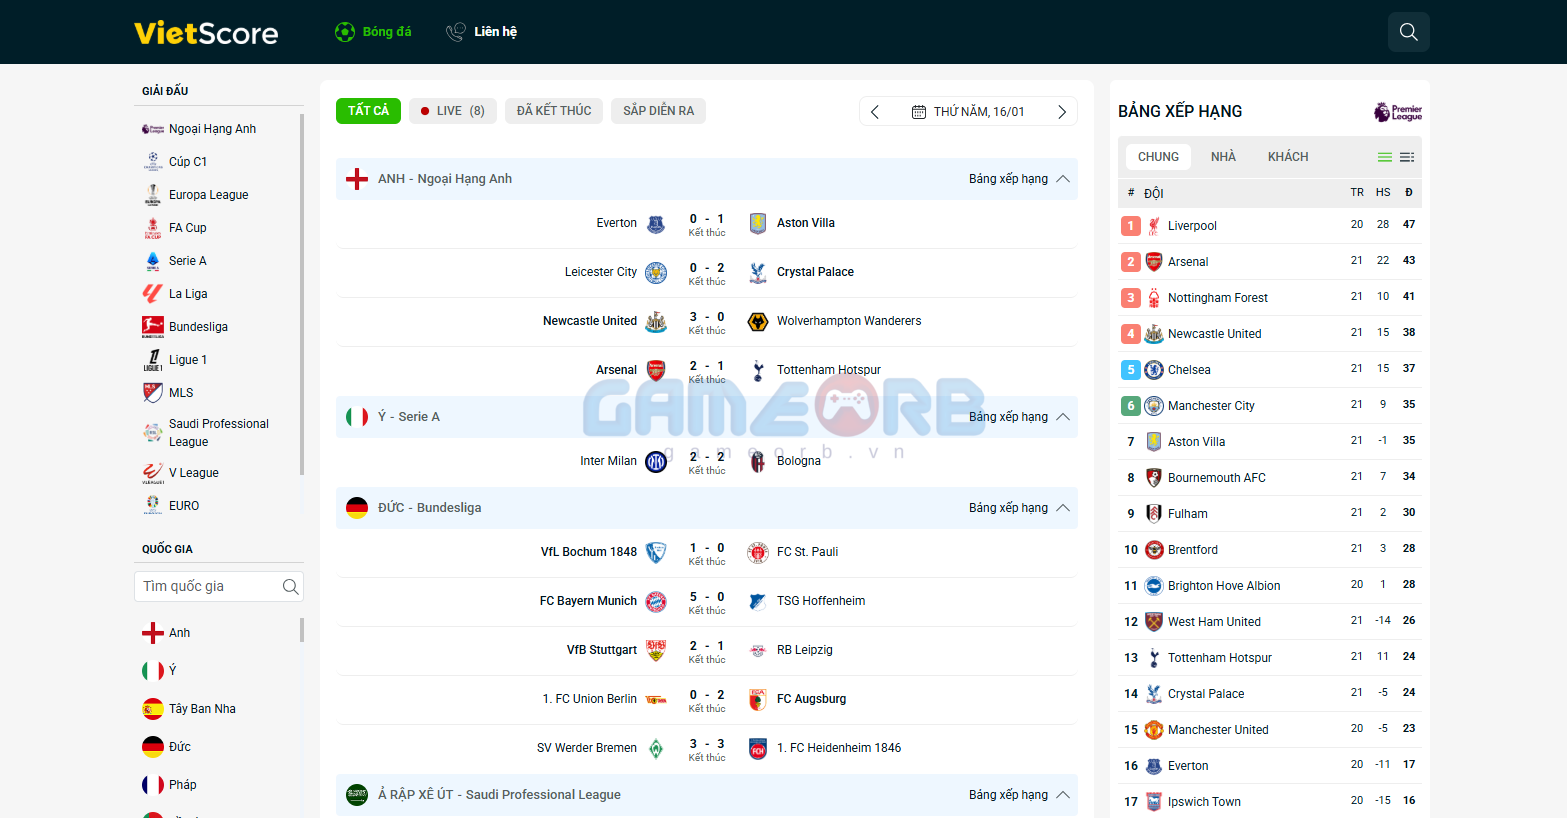
Task: Click the MLS logo in sidebar
Action: coord(153,393)
